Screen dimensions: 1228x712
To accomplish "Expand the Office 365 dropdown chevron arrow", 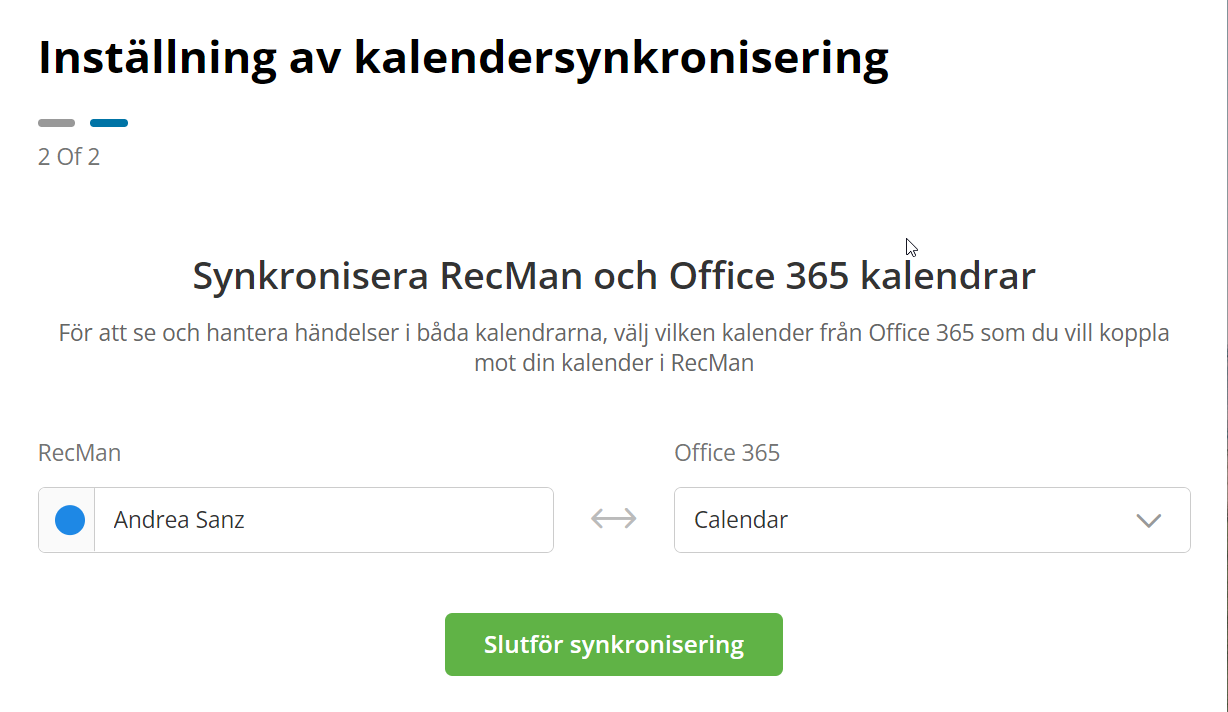I will tap(1148, 520).
